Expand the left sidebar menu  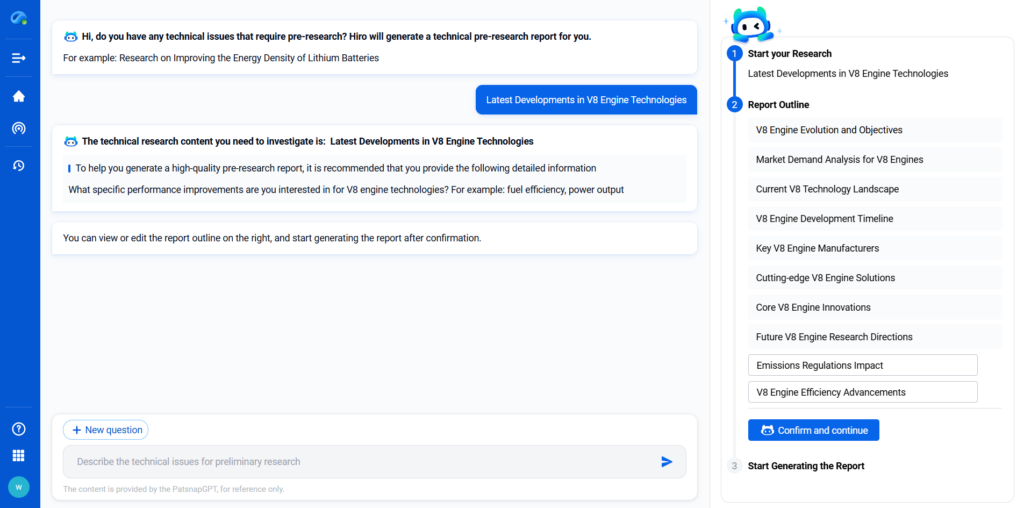click(x=19, y=58)
